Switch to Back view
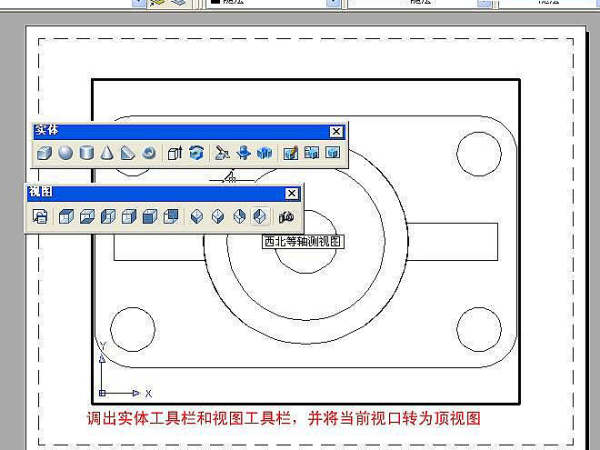600x450 pixels. point(171,217)
